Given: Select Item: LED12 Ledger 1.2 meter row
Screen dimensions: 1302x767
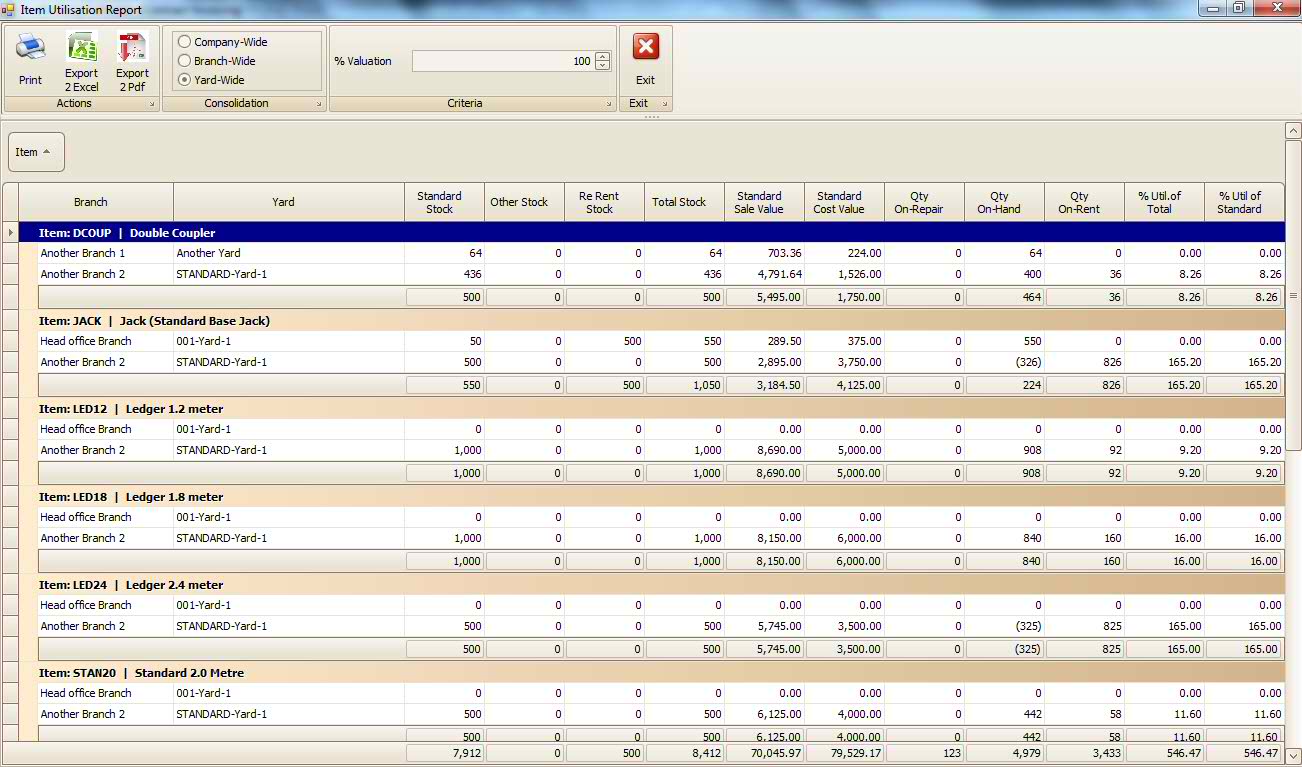Looking at the screenshot, I should 651,409.
